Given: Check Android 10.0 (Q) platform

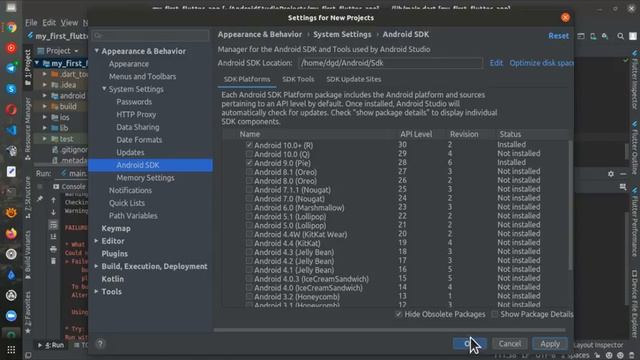Looking at the screenshot, I should tap(249, 154).
